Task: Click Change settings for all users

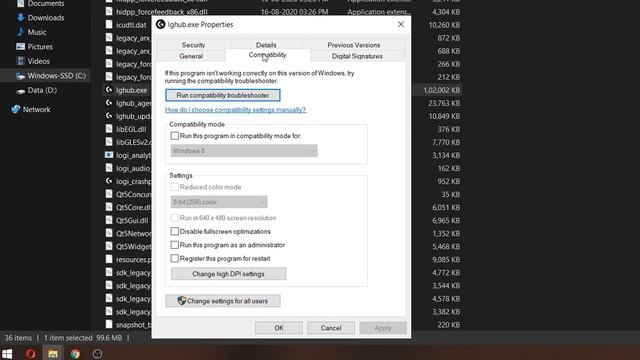Action: [x=223, y=301]
